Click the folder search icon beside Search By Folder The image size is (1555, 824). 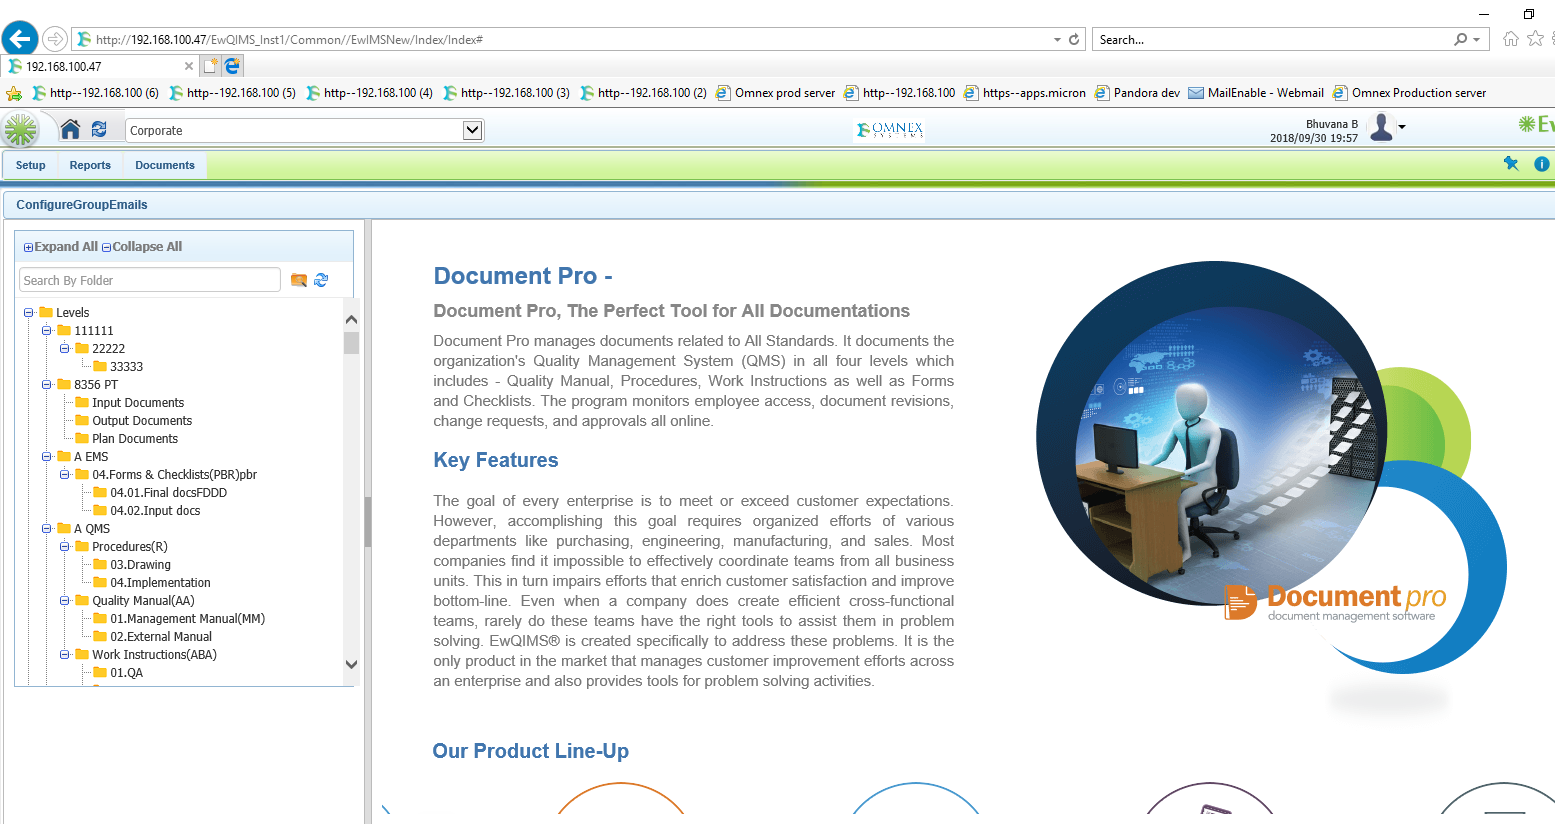click(299, 280)
